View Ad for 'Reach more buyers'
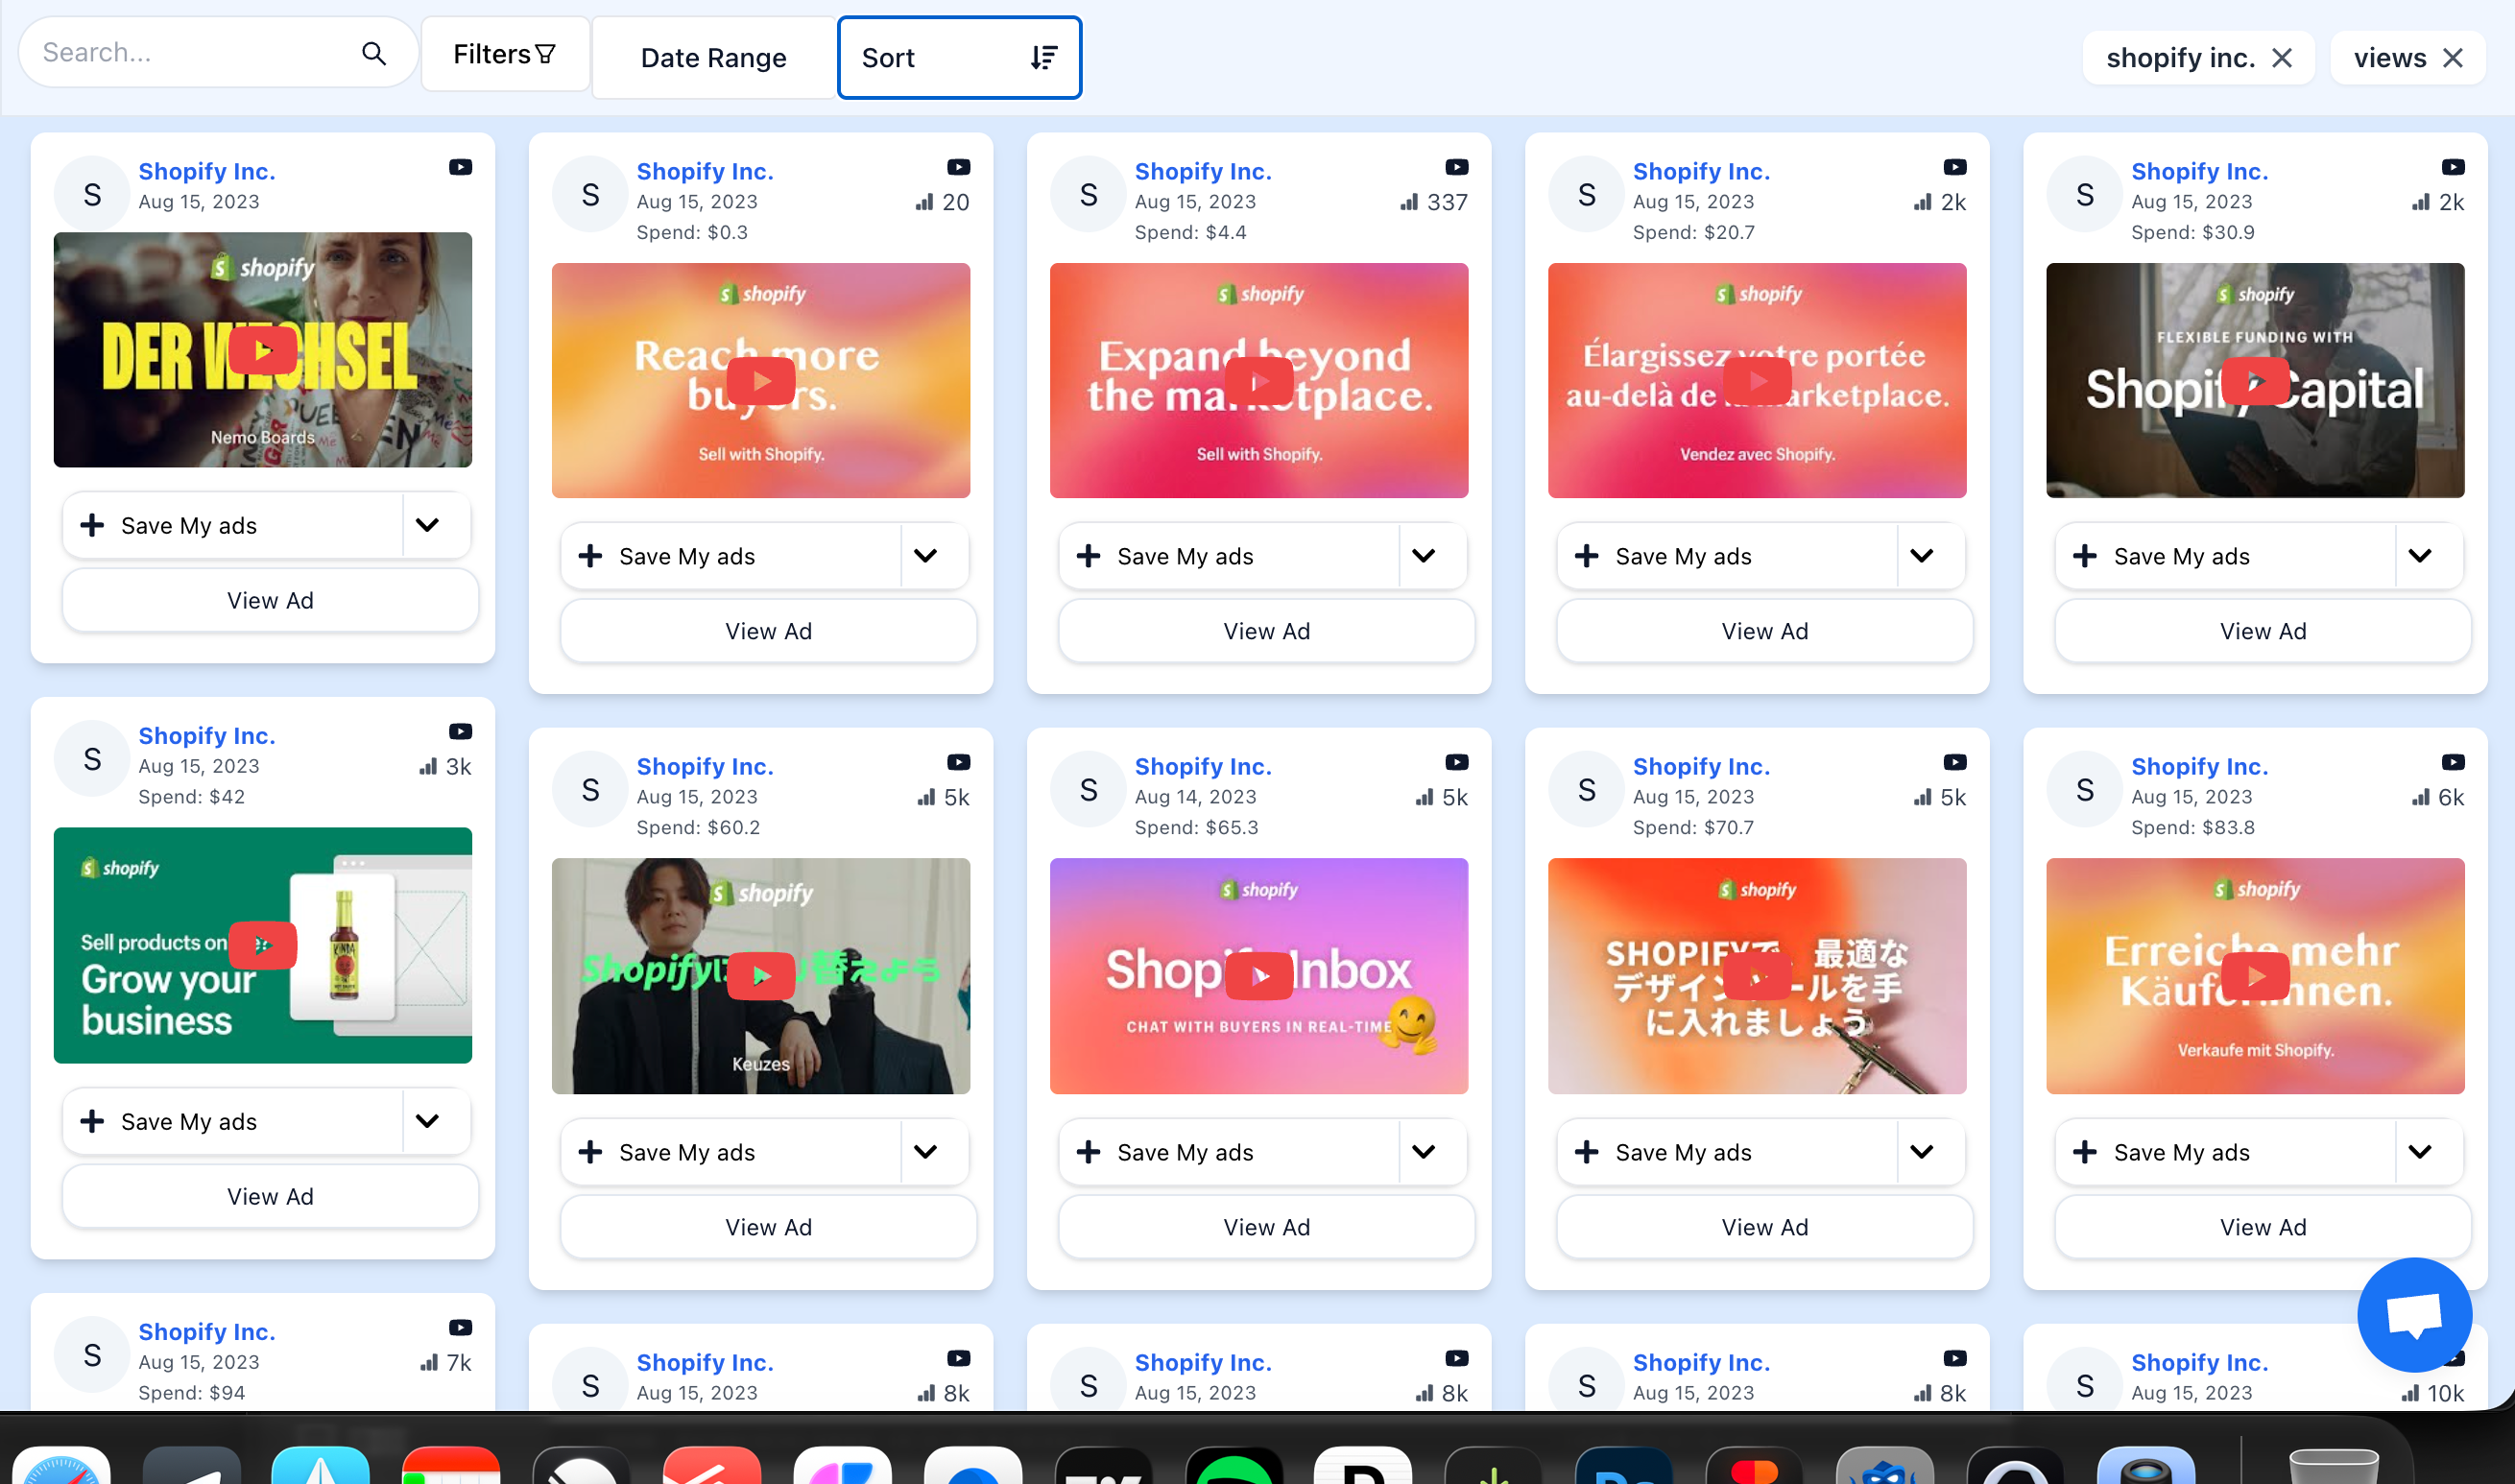The image size is (2515, 1484). 768,631
